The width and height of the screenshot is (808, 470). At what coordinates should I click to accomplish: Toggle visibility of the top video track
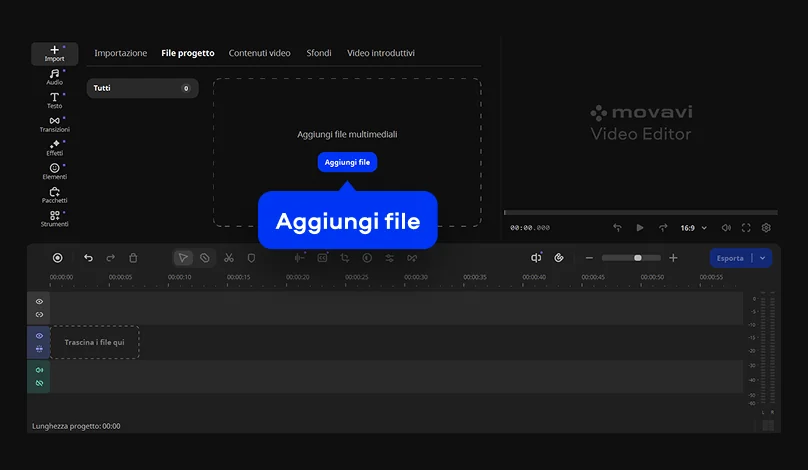pyautogui.click(x=39, y=301)
